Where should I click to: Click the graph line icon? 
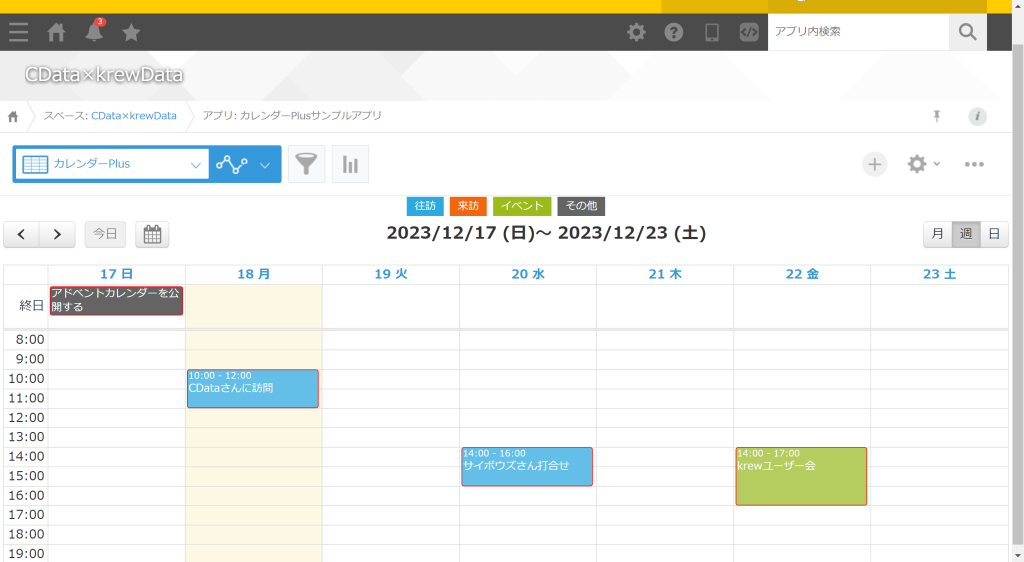(232, 164)
